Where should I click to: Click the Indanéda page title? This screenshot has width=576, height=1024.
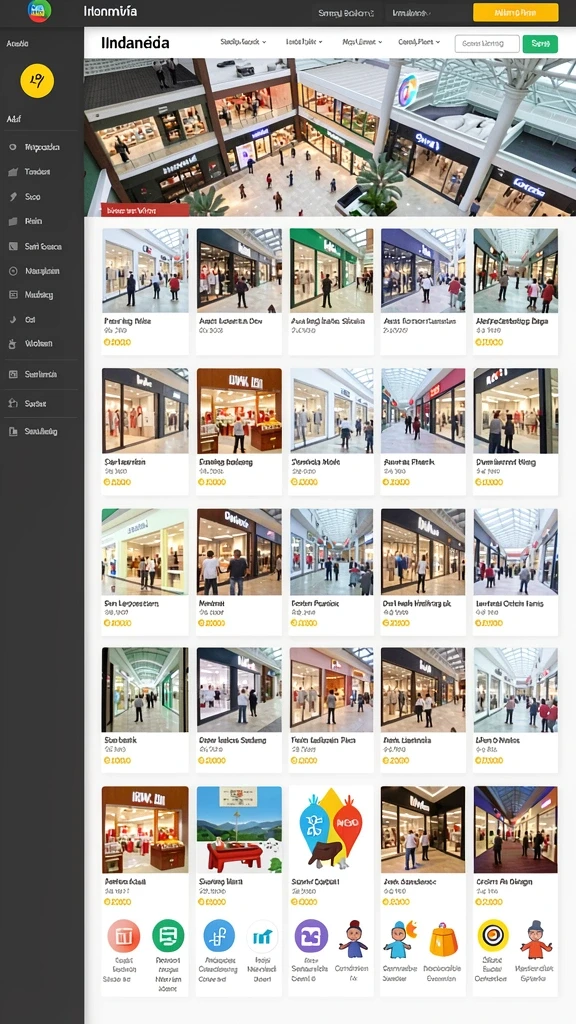(x=135, y=43)
